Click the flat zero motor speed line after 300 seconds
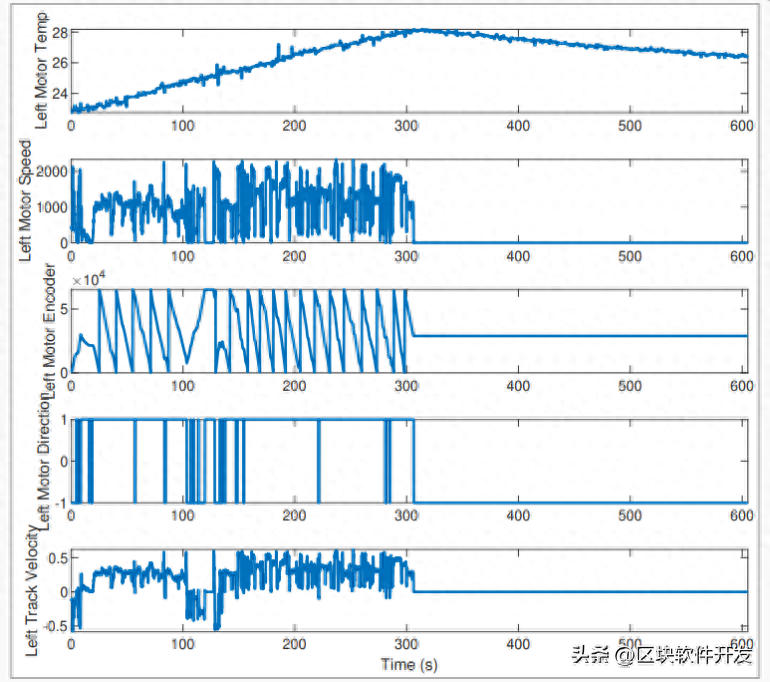This screenshot has width=770, height=682. [580, 242]
